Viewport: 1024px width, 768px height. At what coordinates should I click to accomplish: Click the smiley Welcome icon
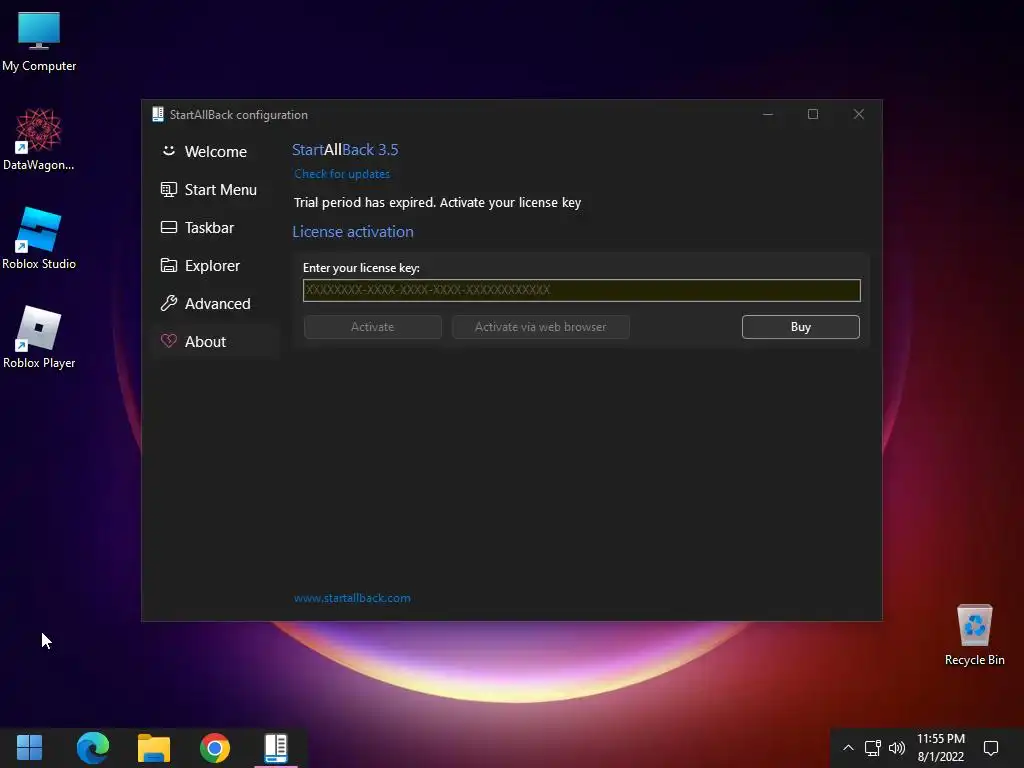coord(168,151)
